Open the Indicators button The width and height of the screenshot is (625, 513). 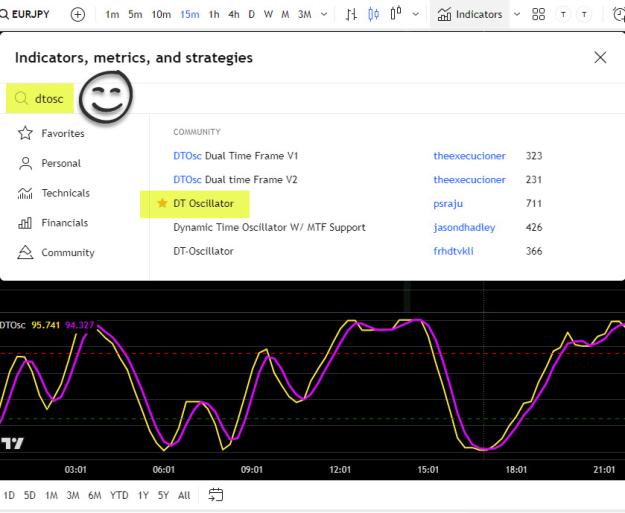[470, 15]
